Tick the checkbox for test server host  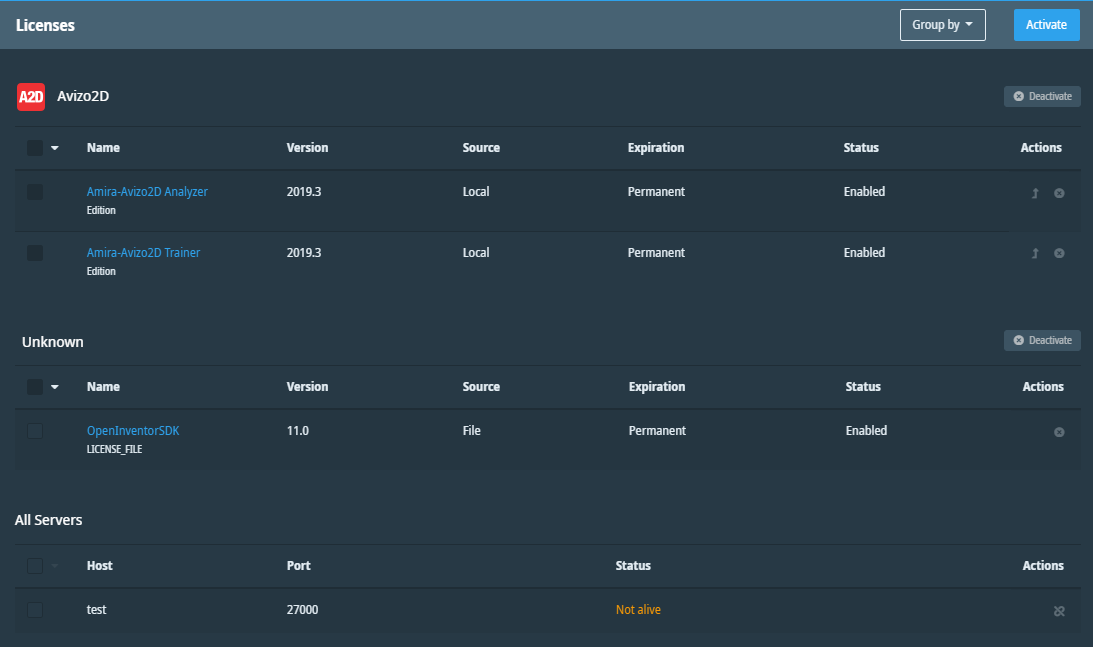point(35,610)
